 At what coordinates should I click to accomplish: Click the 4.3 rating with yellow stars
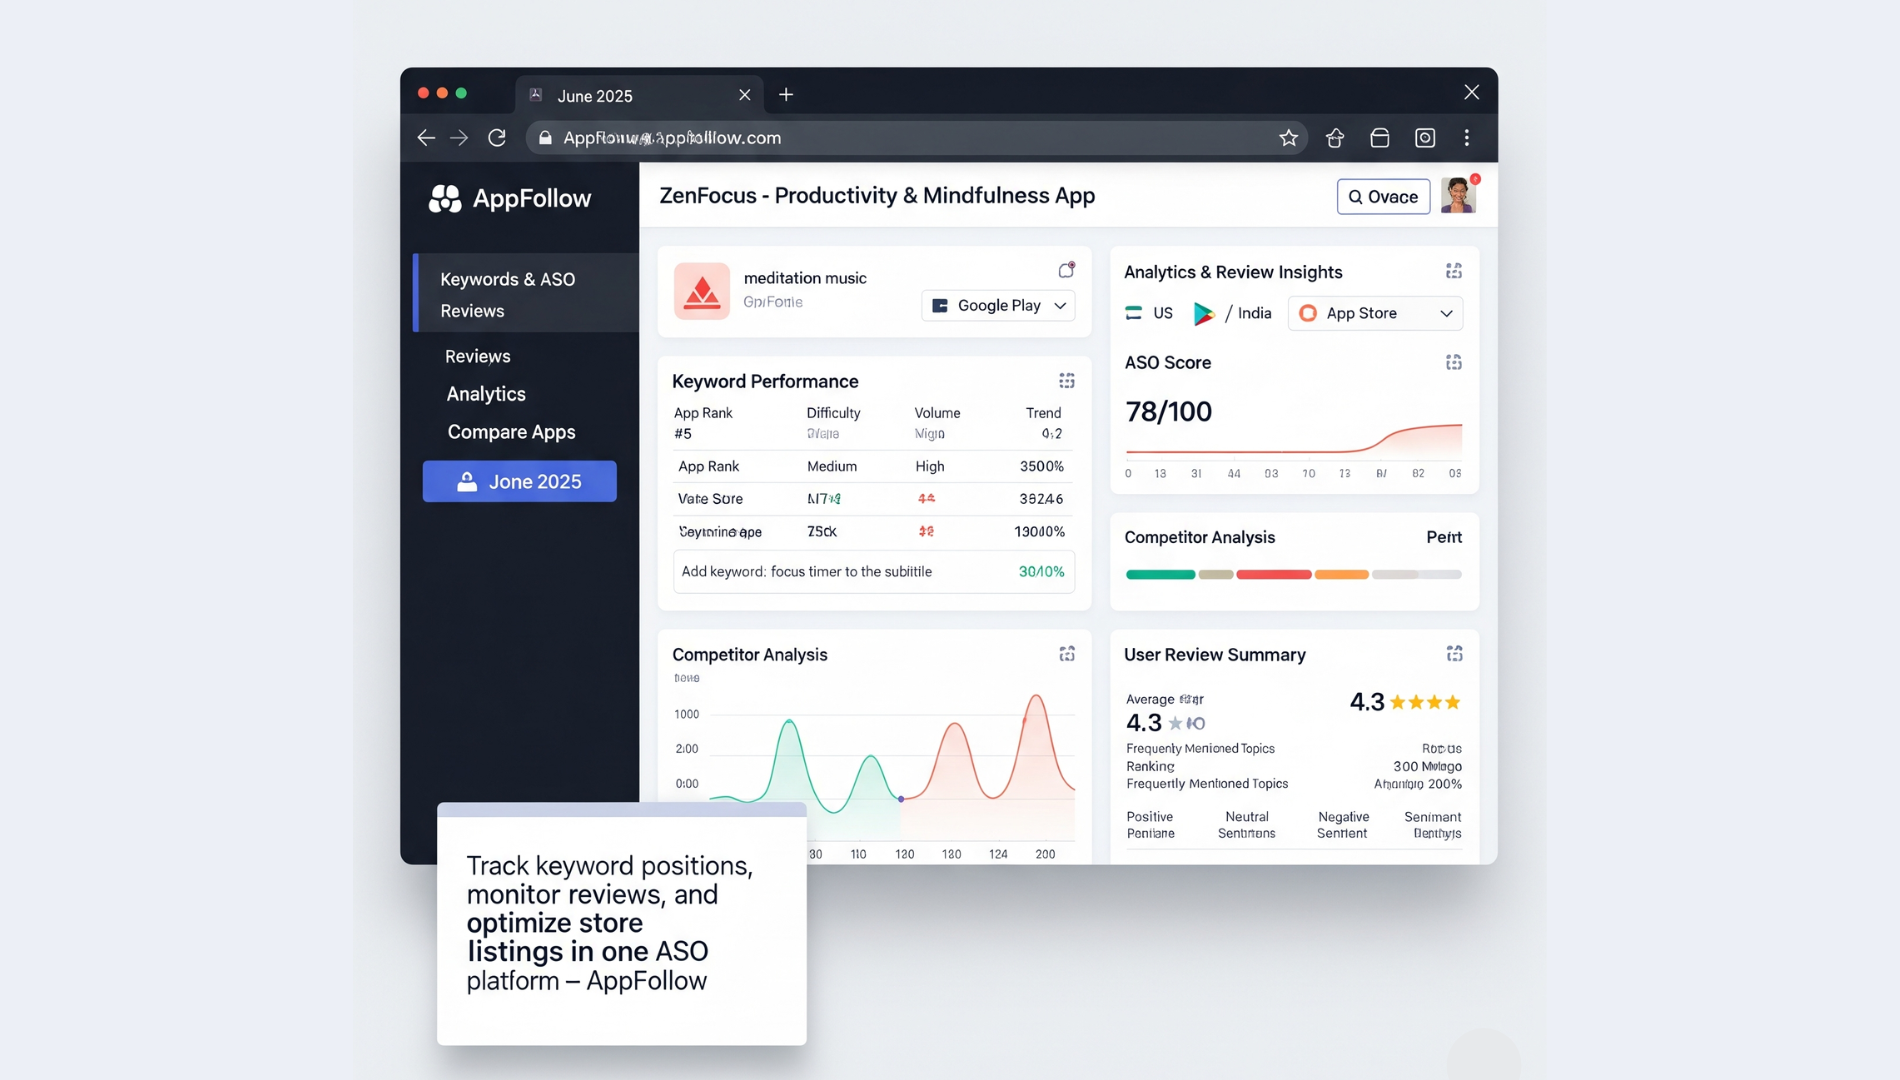pos(1405,702)
